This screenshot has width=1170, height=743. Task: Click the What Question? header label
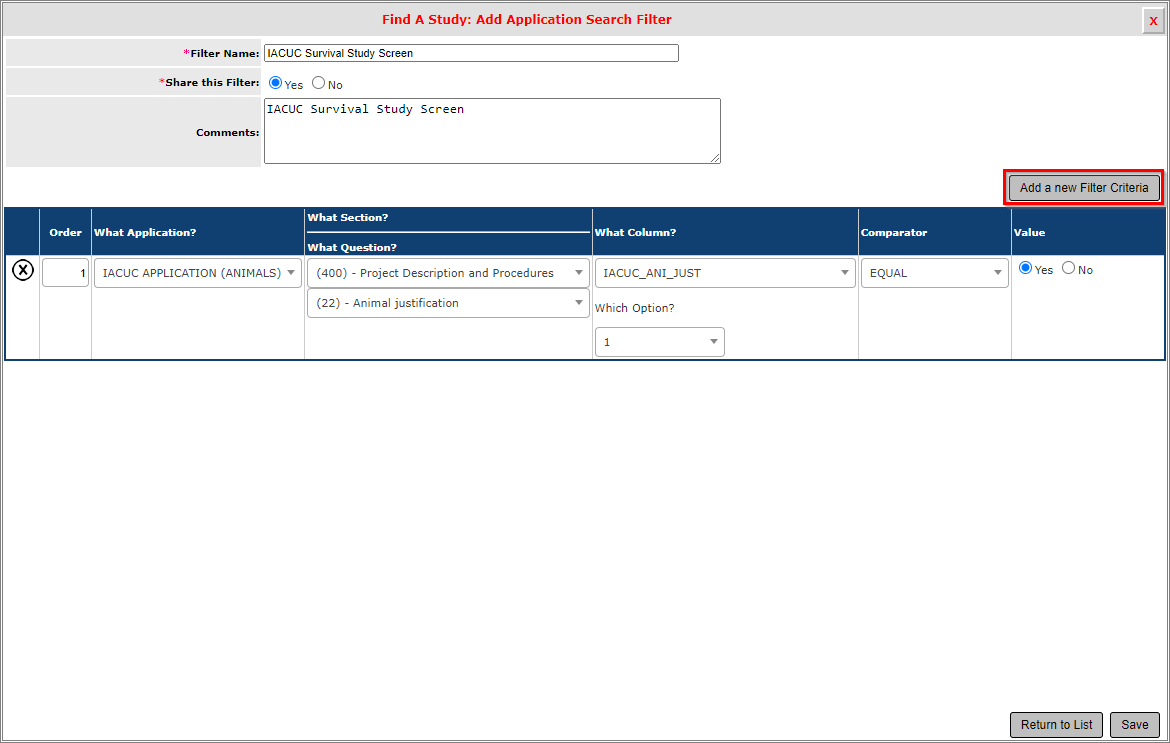(352, 248)
